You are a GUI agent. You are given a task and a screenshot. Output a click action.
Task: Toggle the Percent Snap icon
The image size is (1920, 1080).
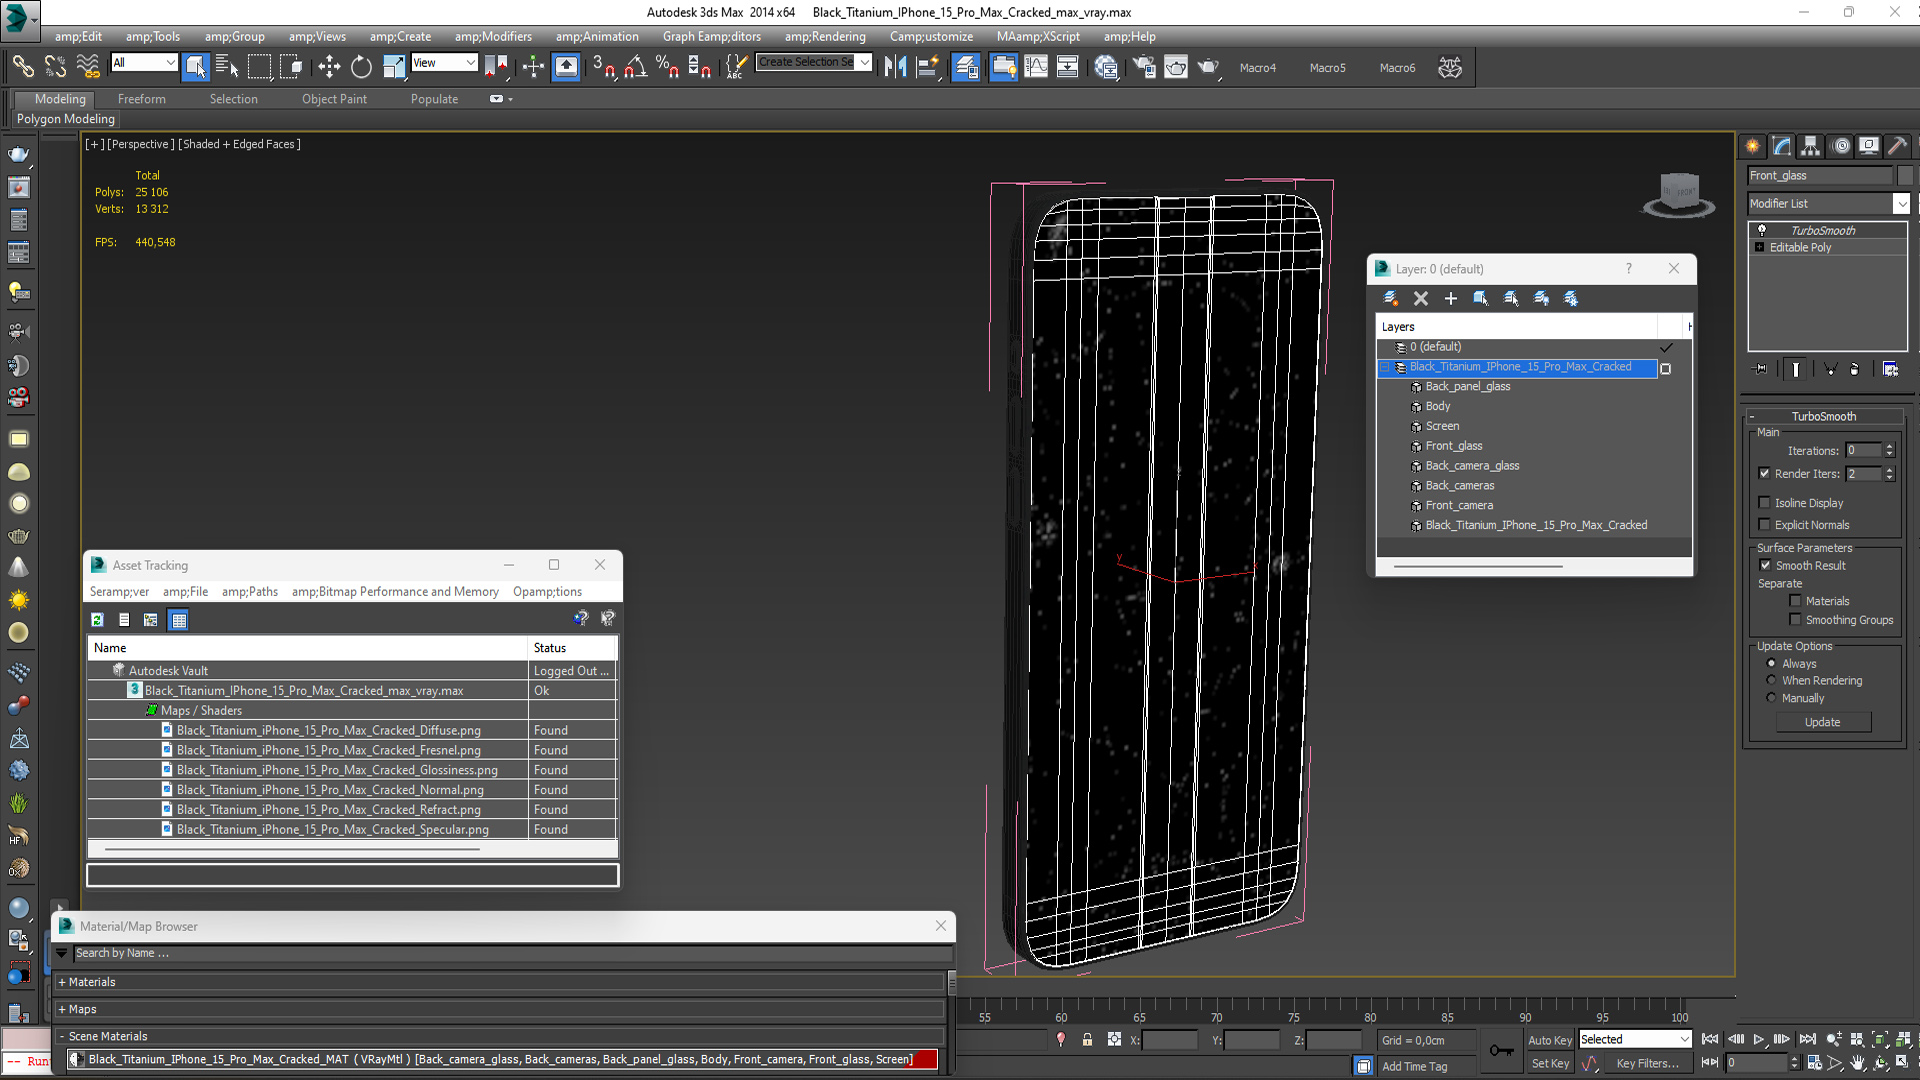pyautogui.click(x=667, y=67)
